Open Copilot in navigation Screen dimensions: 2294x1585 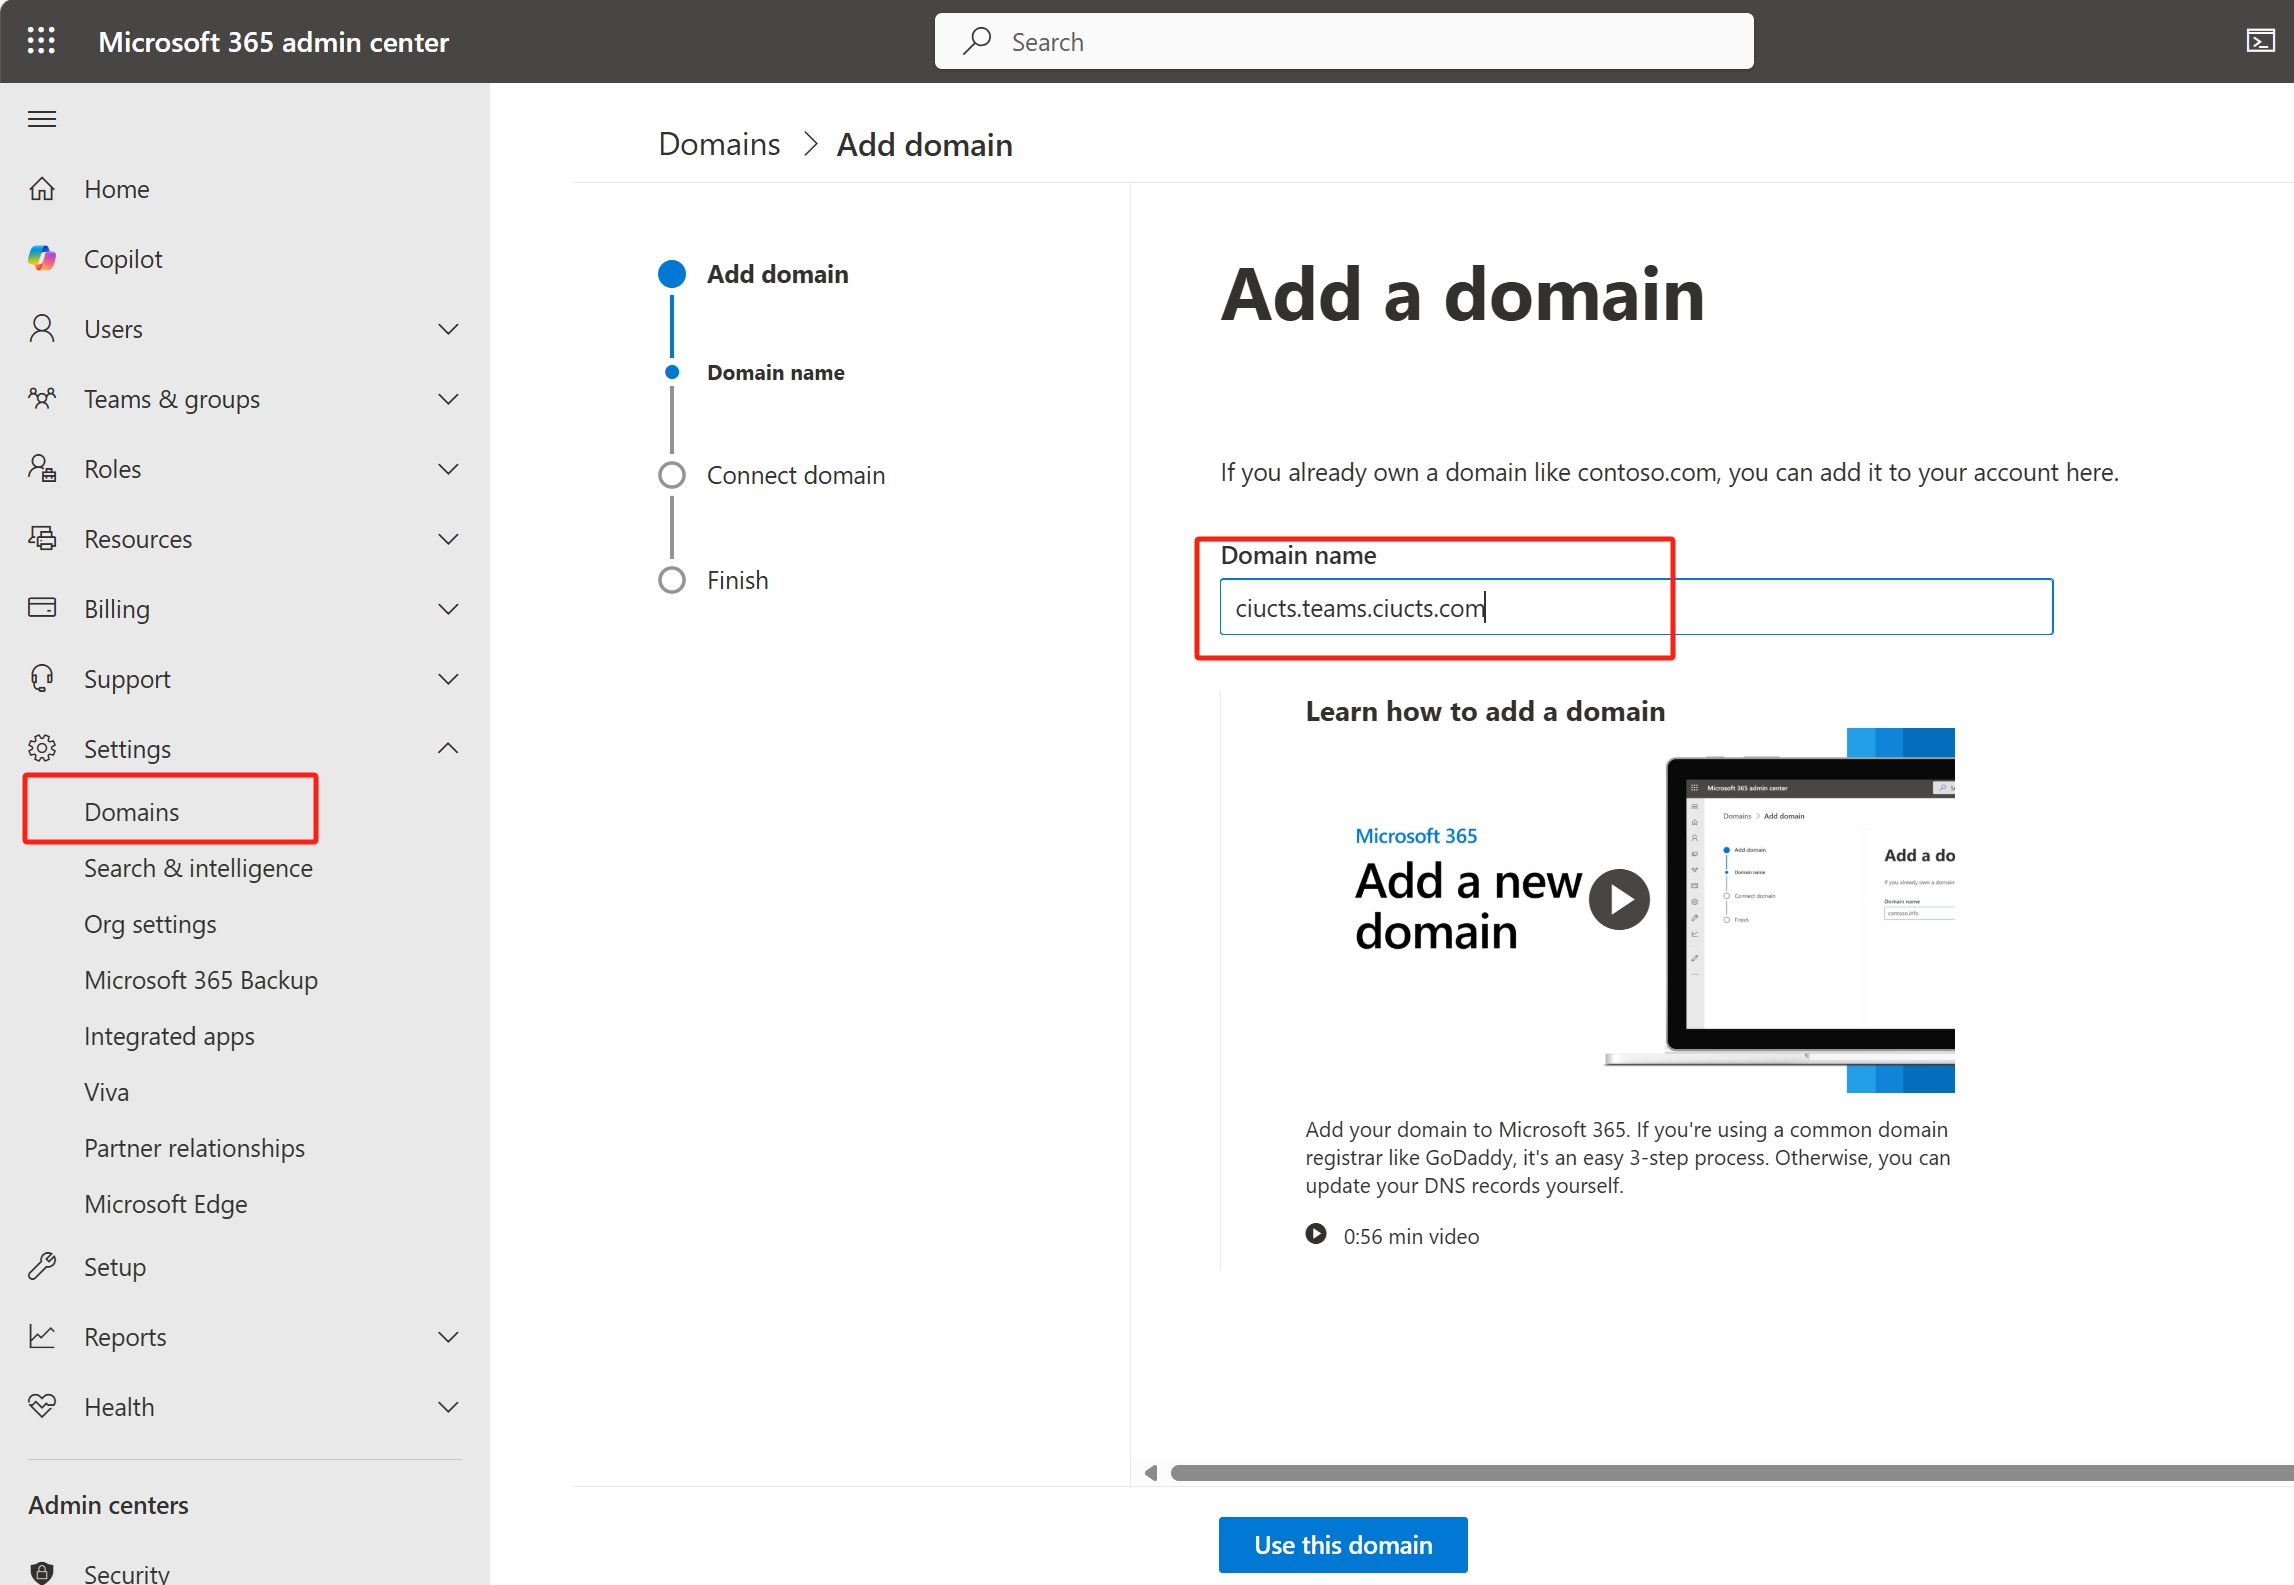pyautogui.click(x=123, y=259)
